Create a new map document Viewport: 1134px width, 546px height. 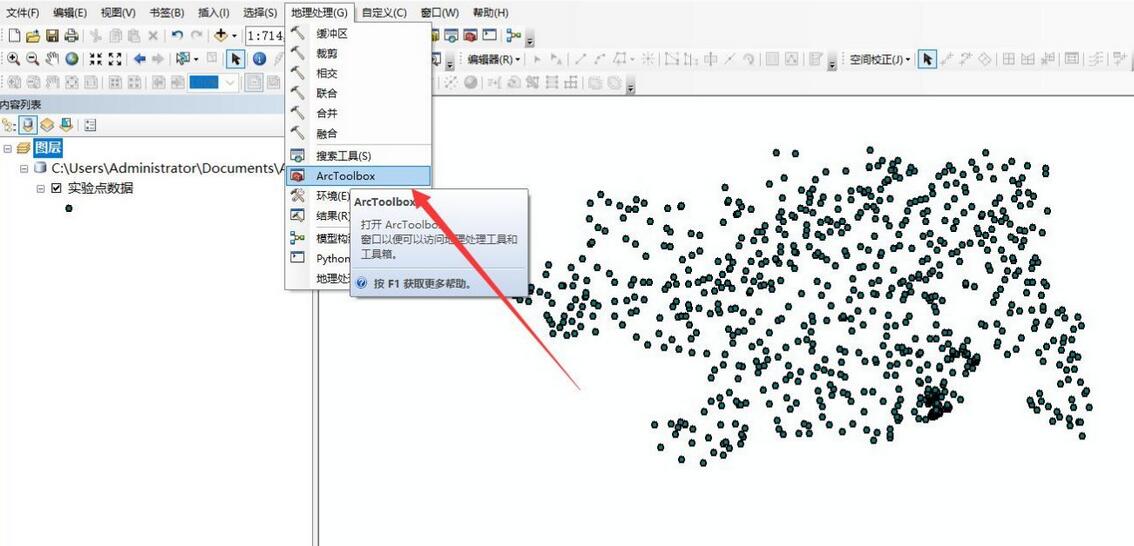[x=14, y=35]
